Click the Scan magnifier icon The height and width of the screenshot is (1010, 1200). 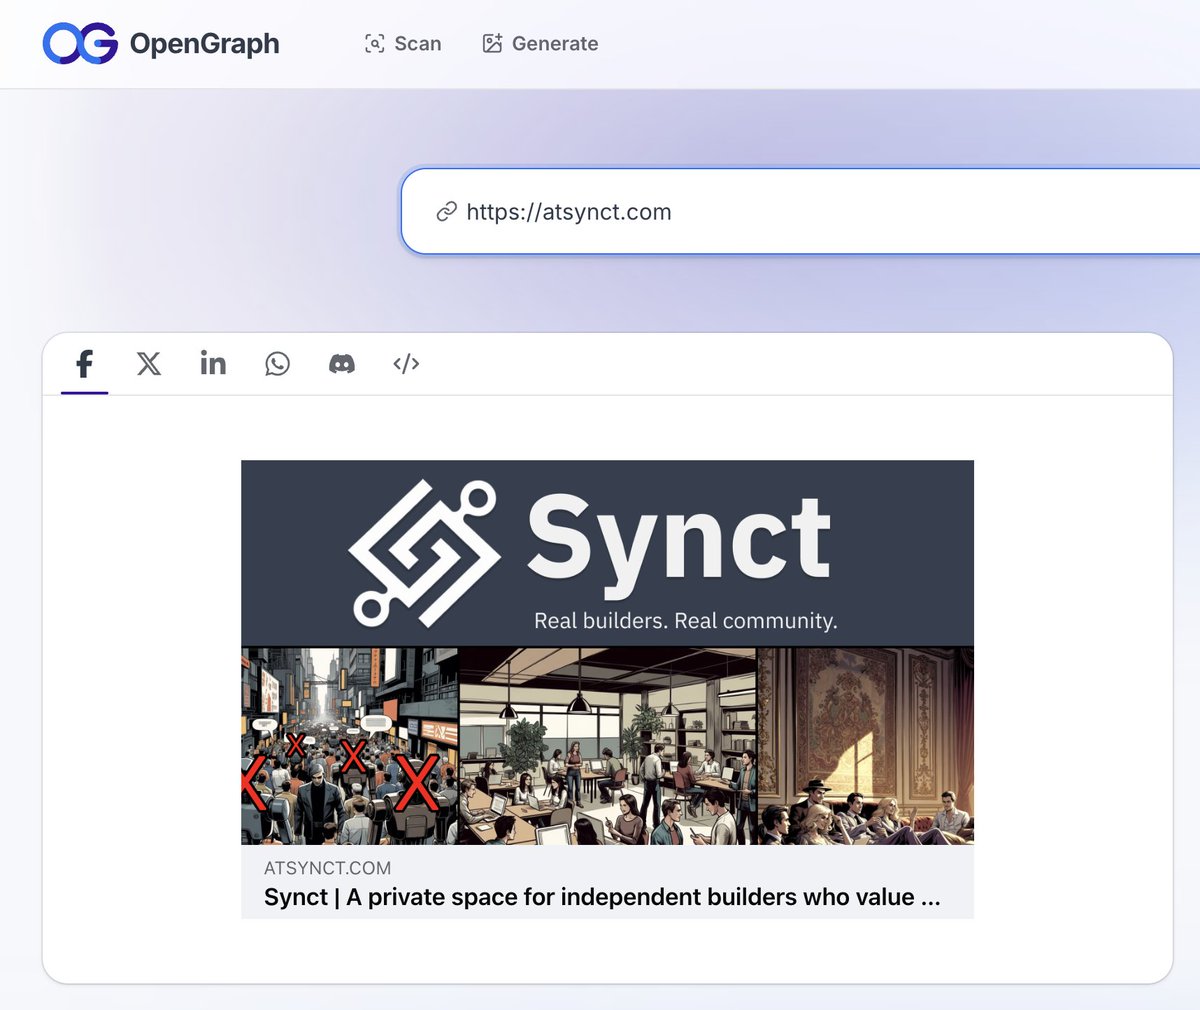click(x=374, y=44)
